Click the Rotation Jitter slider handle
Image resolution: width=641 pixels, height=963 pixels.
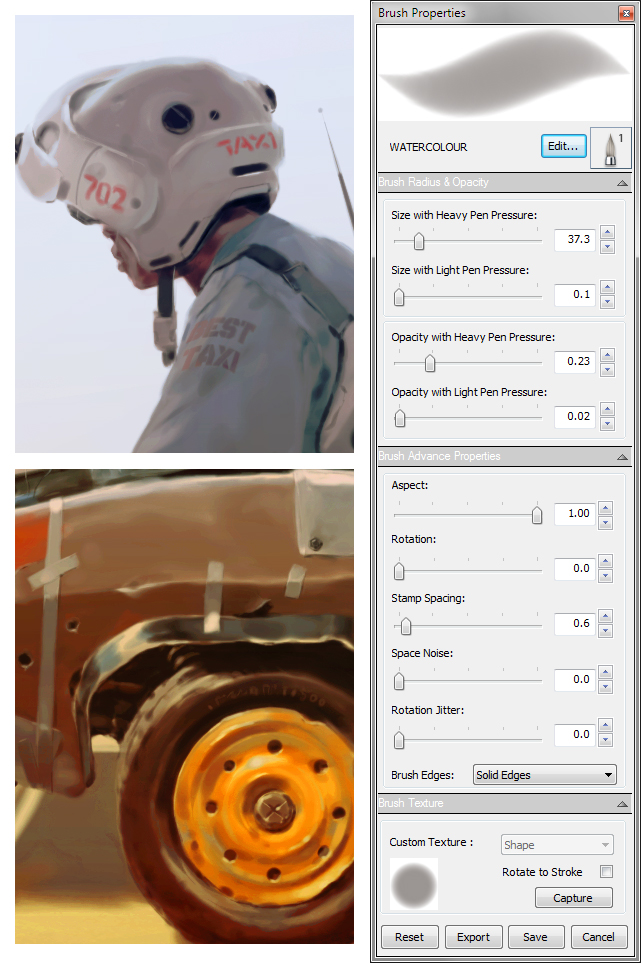click(x=399, y=740)
